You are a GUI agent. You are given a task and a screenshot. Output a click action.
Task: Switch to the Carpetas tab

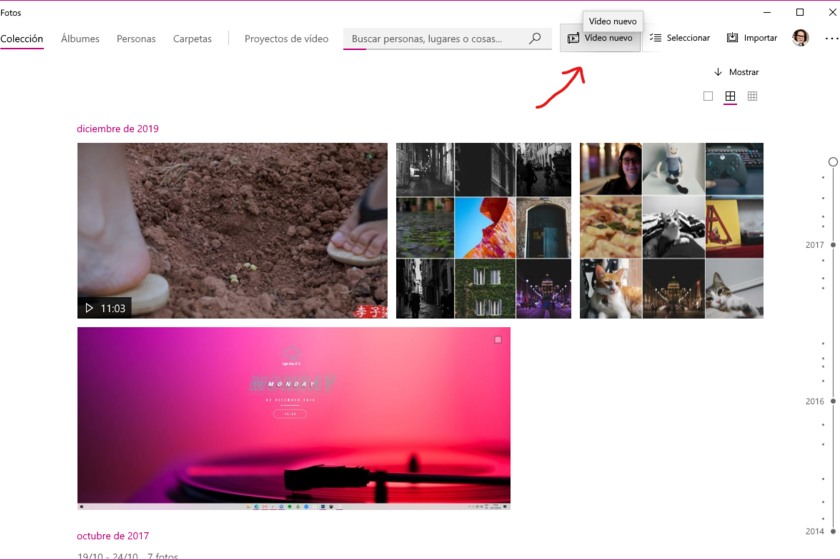(192, 39)
